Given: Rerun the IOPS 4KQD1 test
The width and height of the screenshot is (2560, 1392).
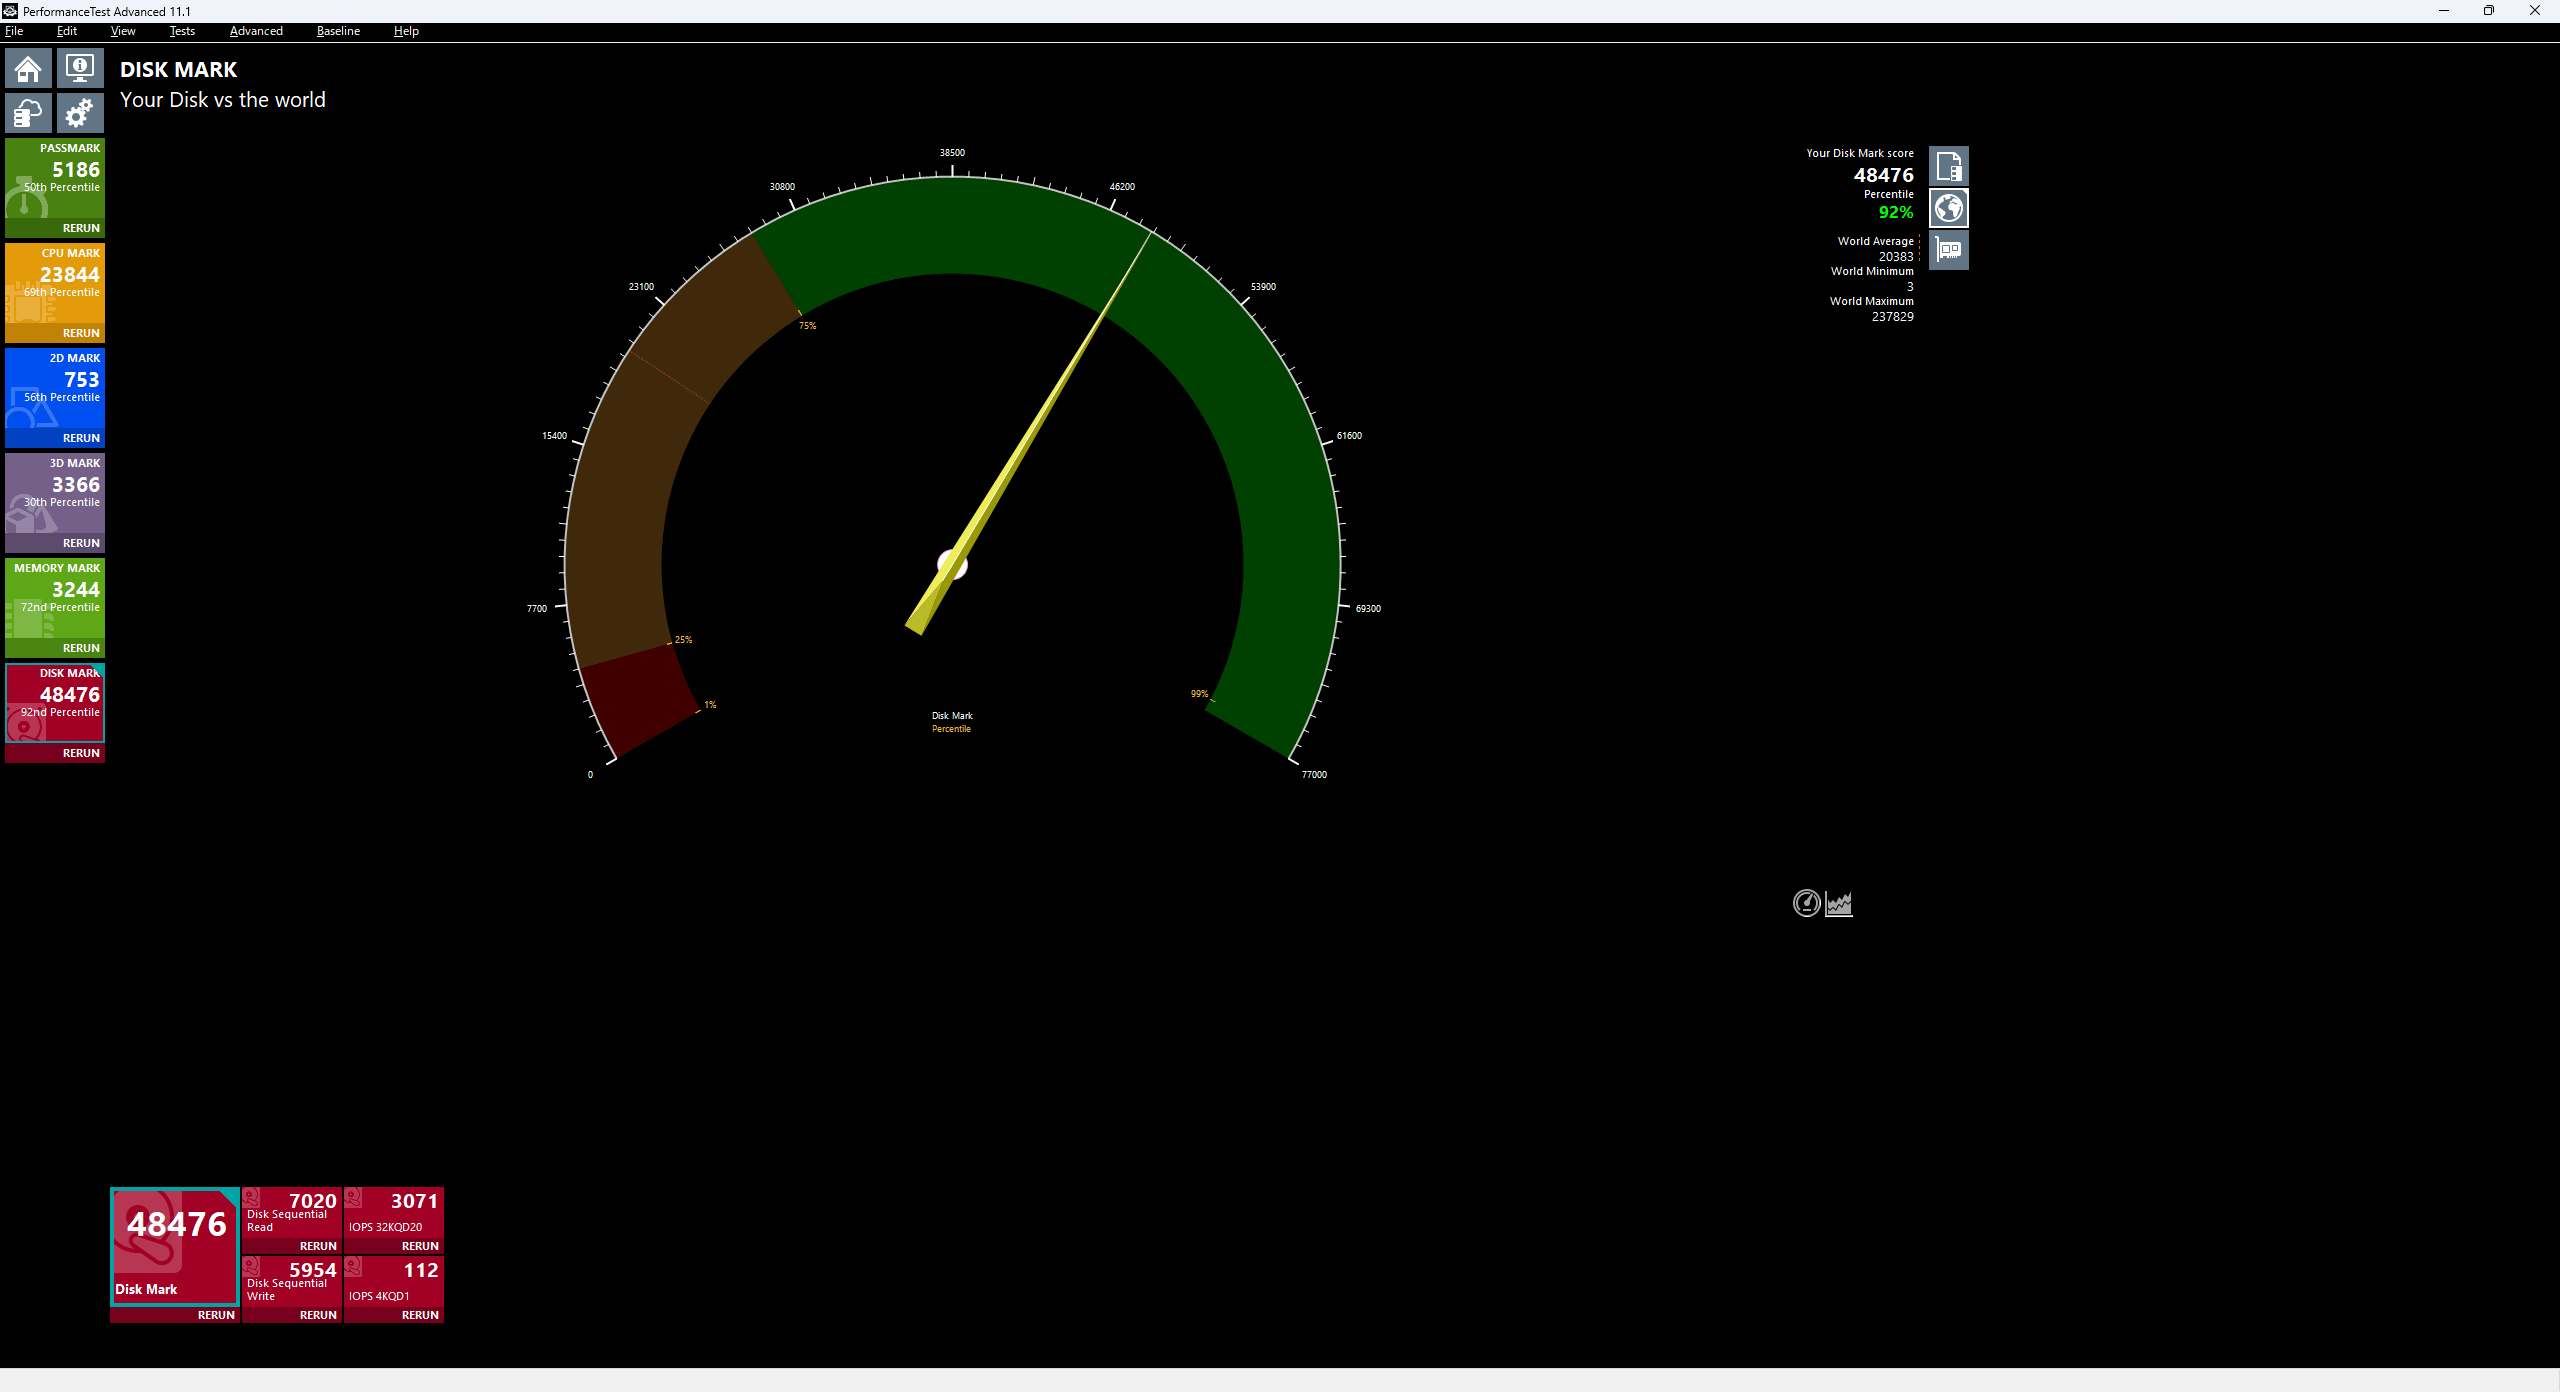Looking at the screenshot, I should [420, 1315].
